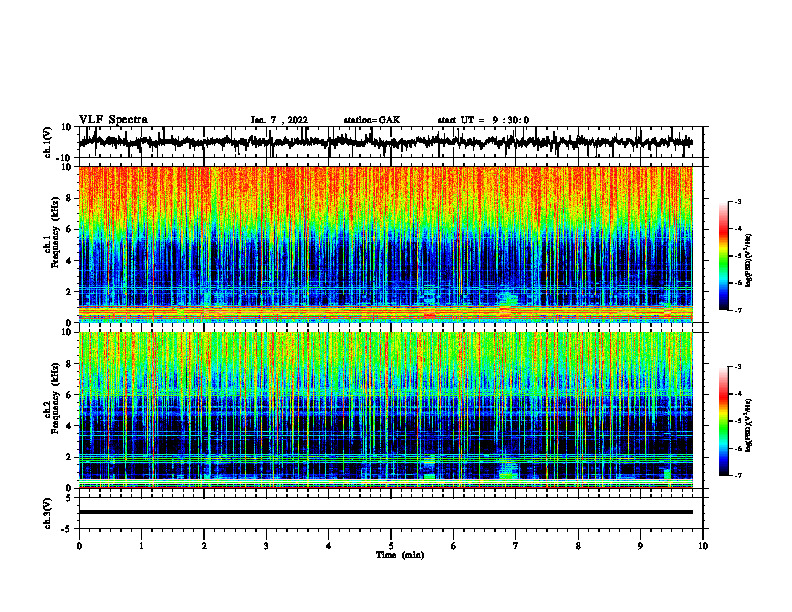
Task: Click the time axis tick label "3"
Action: [266, 546]
